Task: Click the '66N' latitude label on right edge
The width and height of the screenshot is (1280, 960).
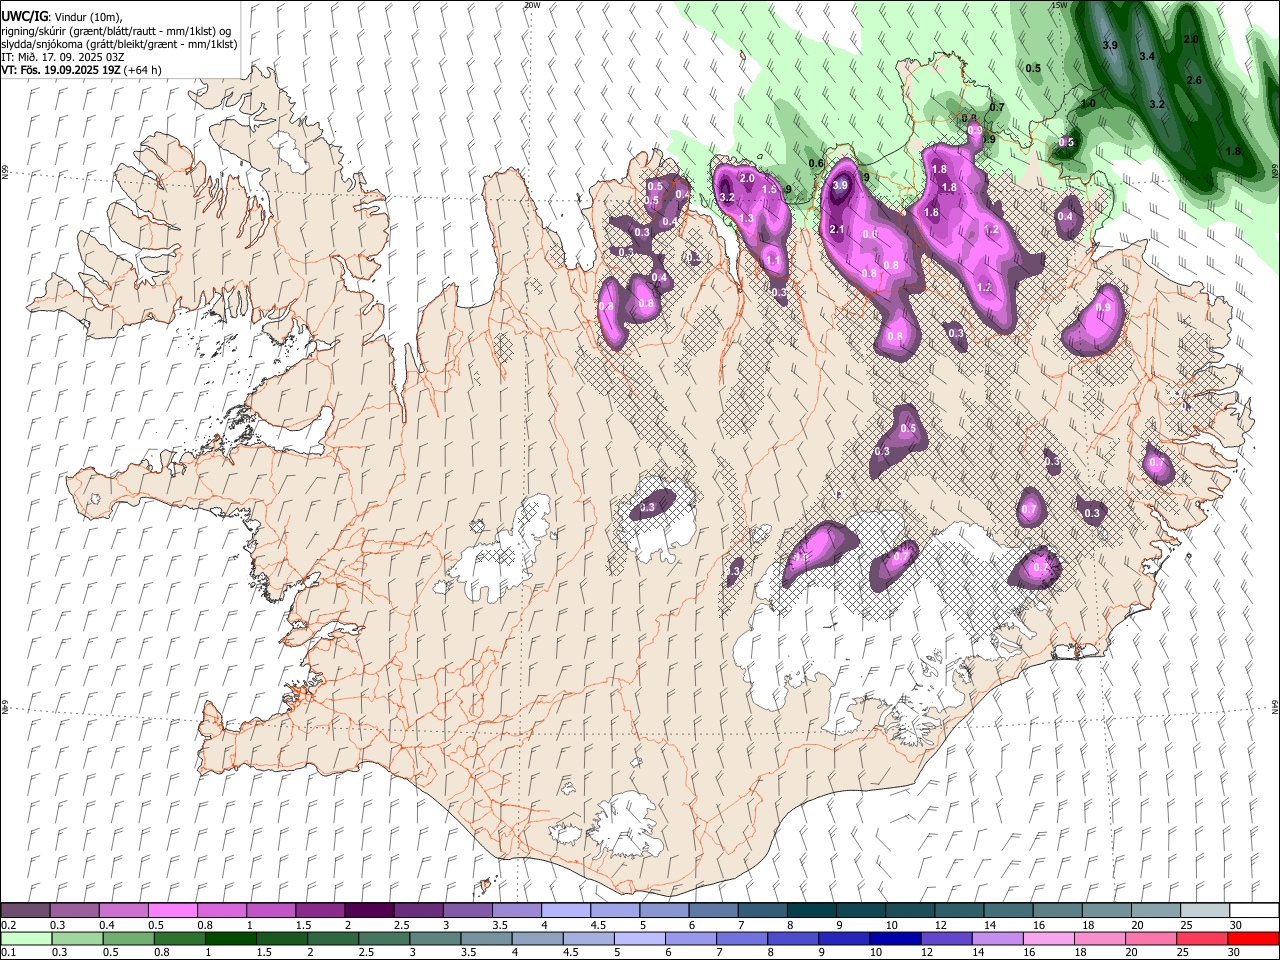Action: pos(1275,172)
